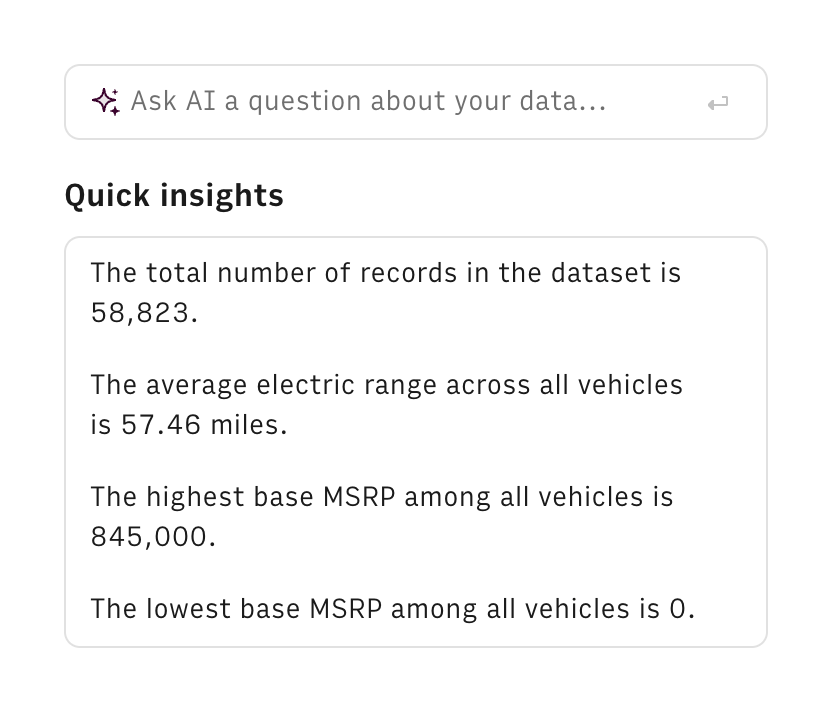Focus the Ask AI question field
The image size is (832, 712).
point(400,102)
